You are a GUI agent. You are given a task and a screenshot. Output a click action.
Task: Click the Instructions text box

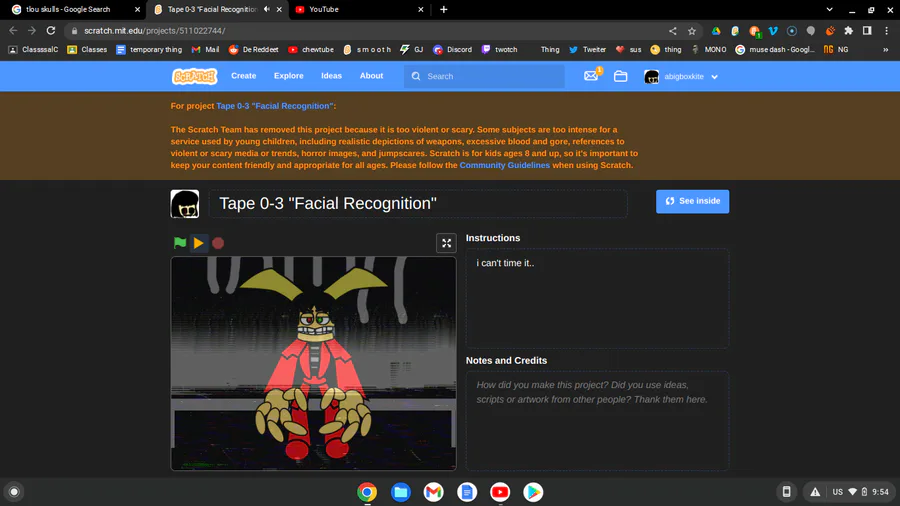point(597,298)
